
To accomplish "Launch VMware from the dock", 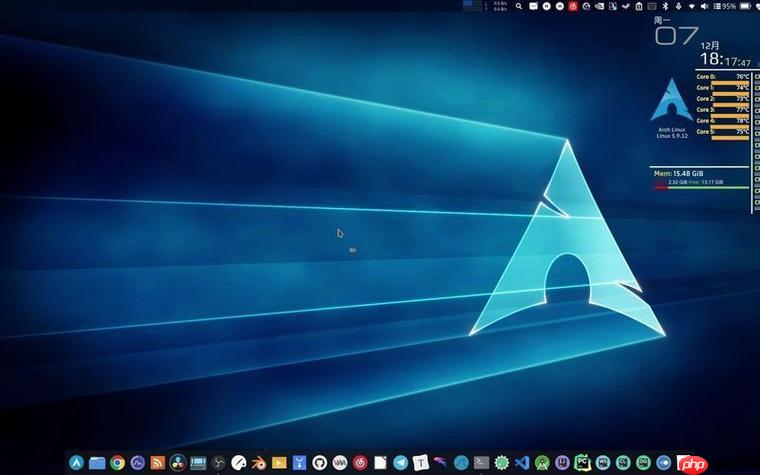I will [340, 463].
